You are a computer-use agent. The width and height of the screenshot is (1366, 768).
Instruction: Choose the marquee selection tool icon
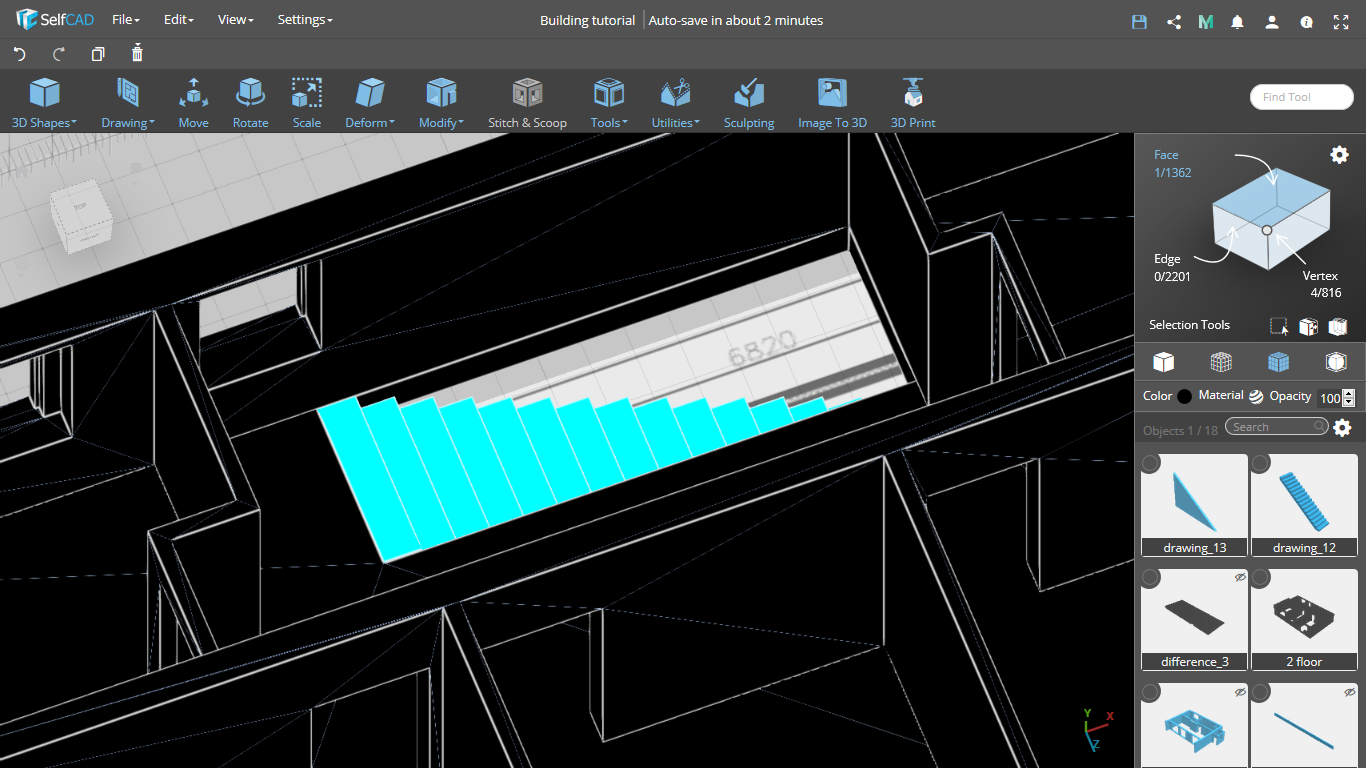[x=1278, y=326]
